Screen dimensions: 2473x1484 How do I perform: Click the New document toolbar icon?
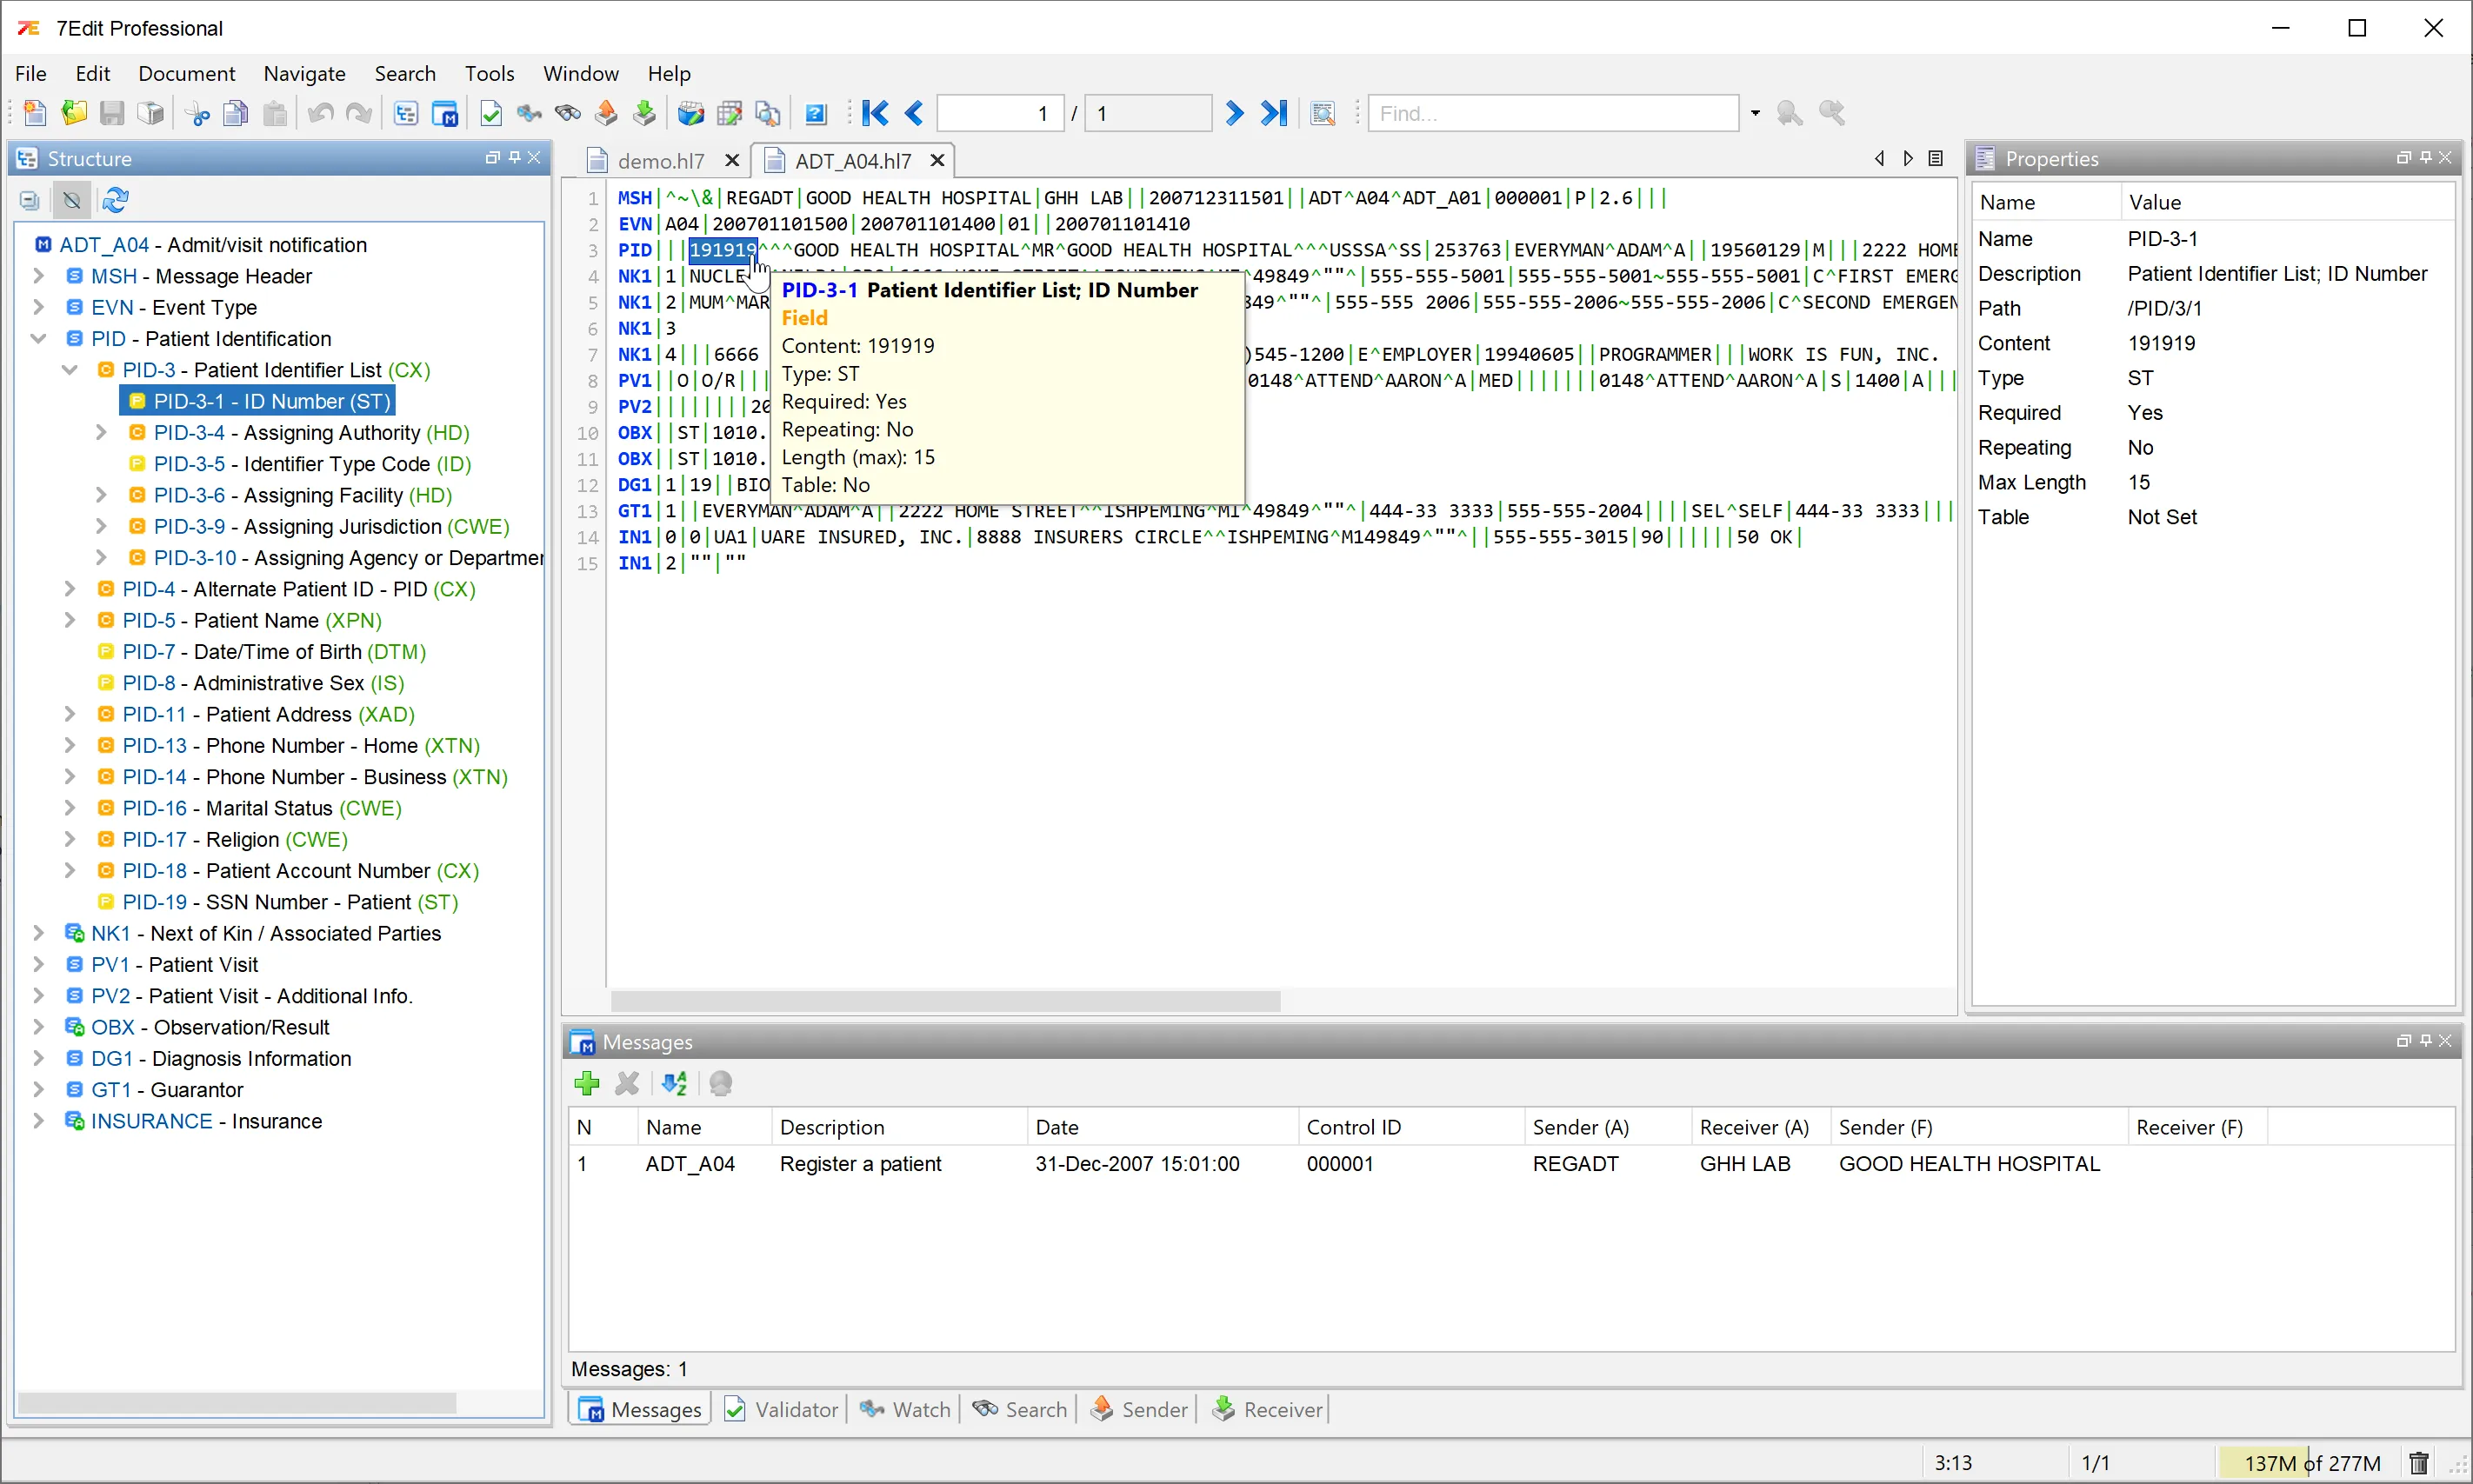(34, 113)
